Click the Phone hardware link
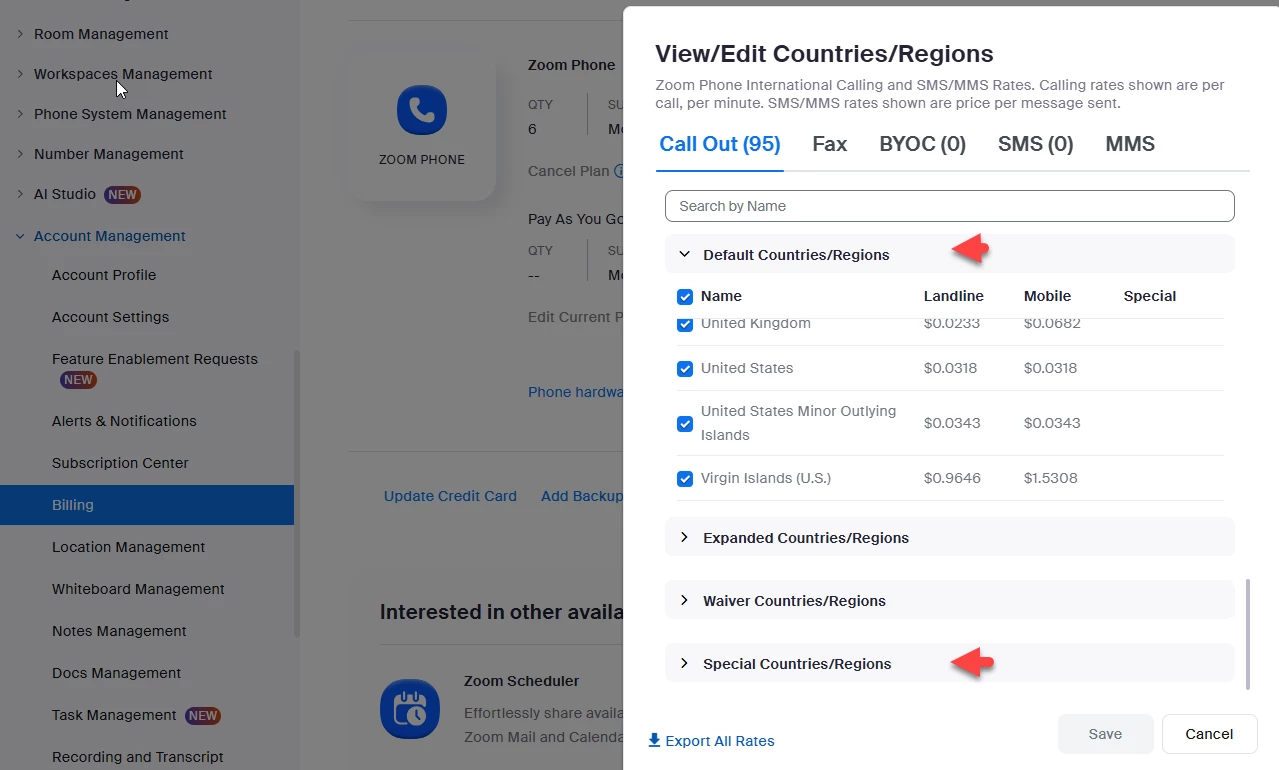This screenshot has width=1279, height=770. [x=575, y=392]
